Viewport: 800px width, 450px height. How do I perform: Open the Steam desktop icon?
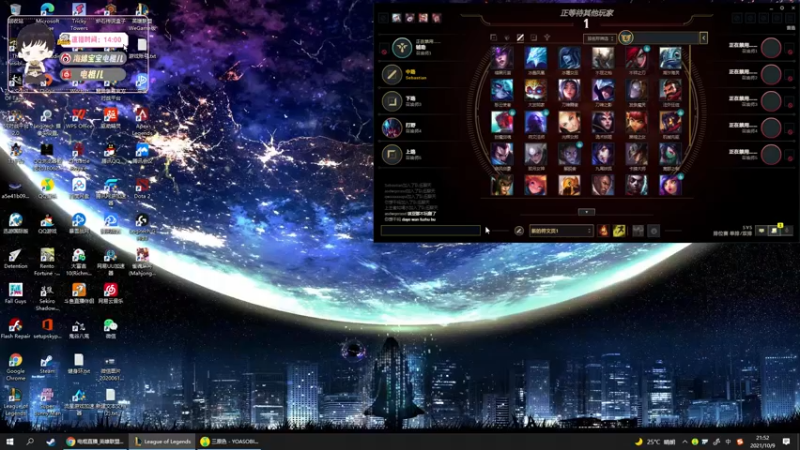click(47, 364)
